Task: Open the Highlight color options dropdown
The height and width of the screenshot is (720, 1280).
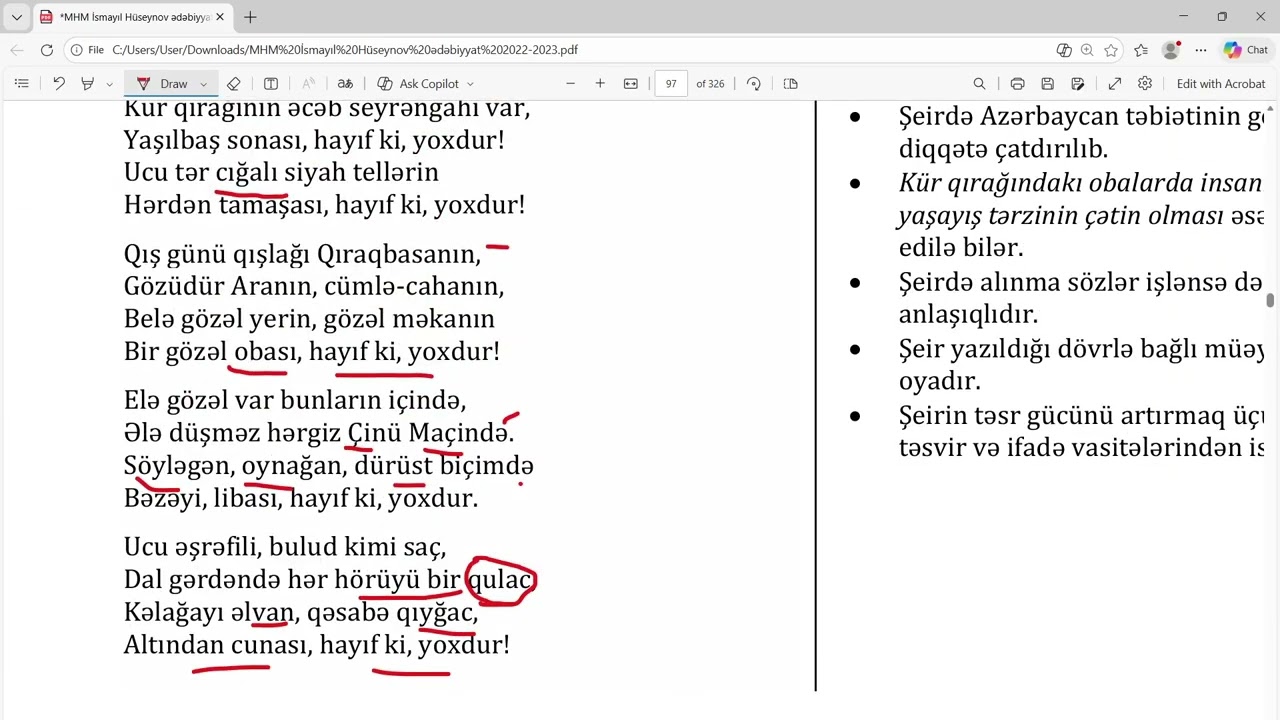Action: (x=109, y=84)
